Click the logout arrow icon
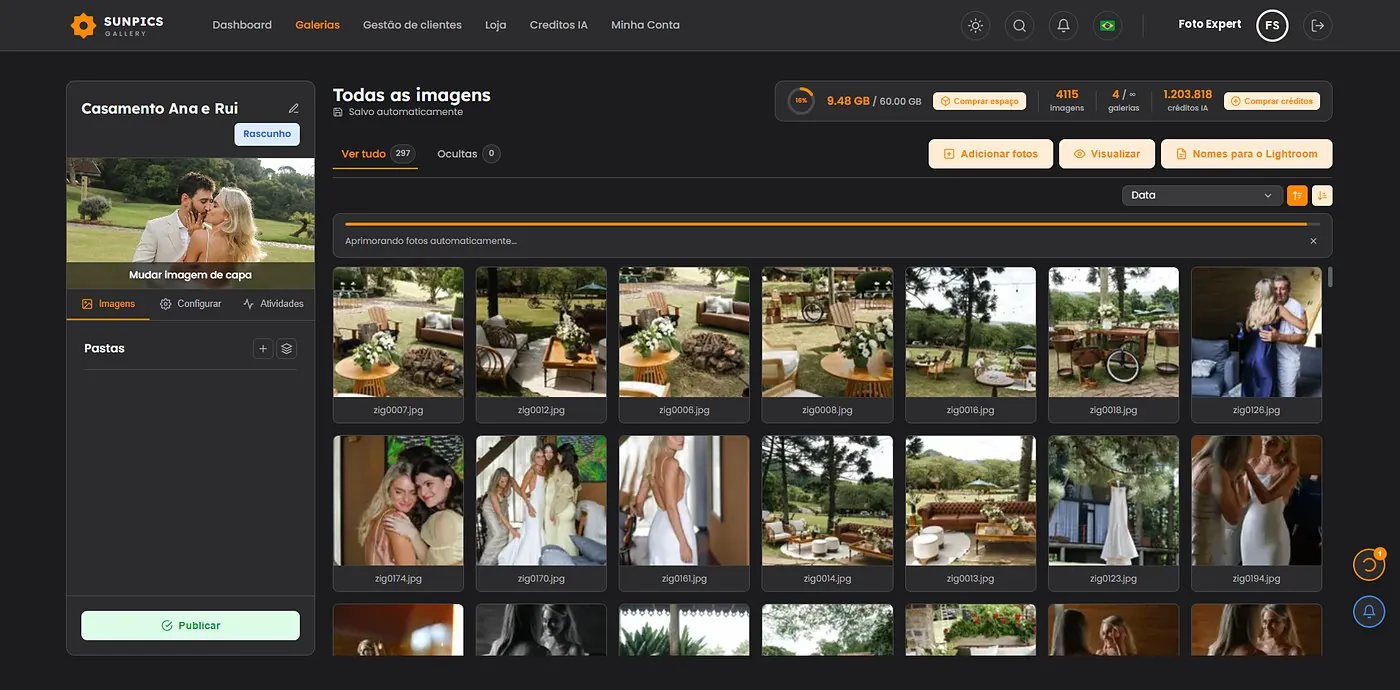1400x690 pixels. (1318, 26)
